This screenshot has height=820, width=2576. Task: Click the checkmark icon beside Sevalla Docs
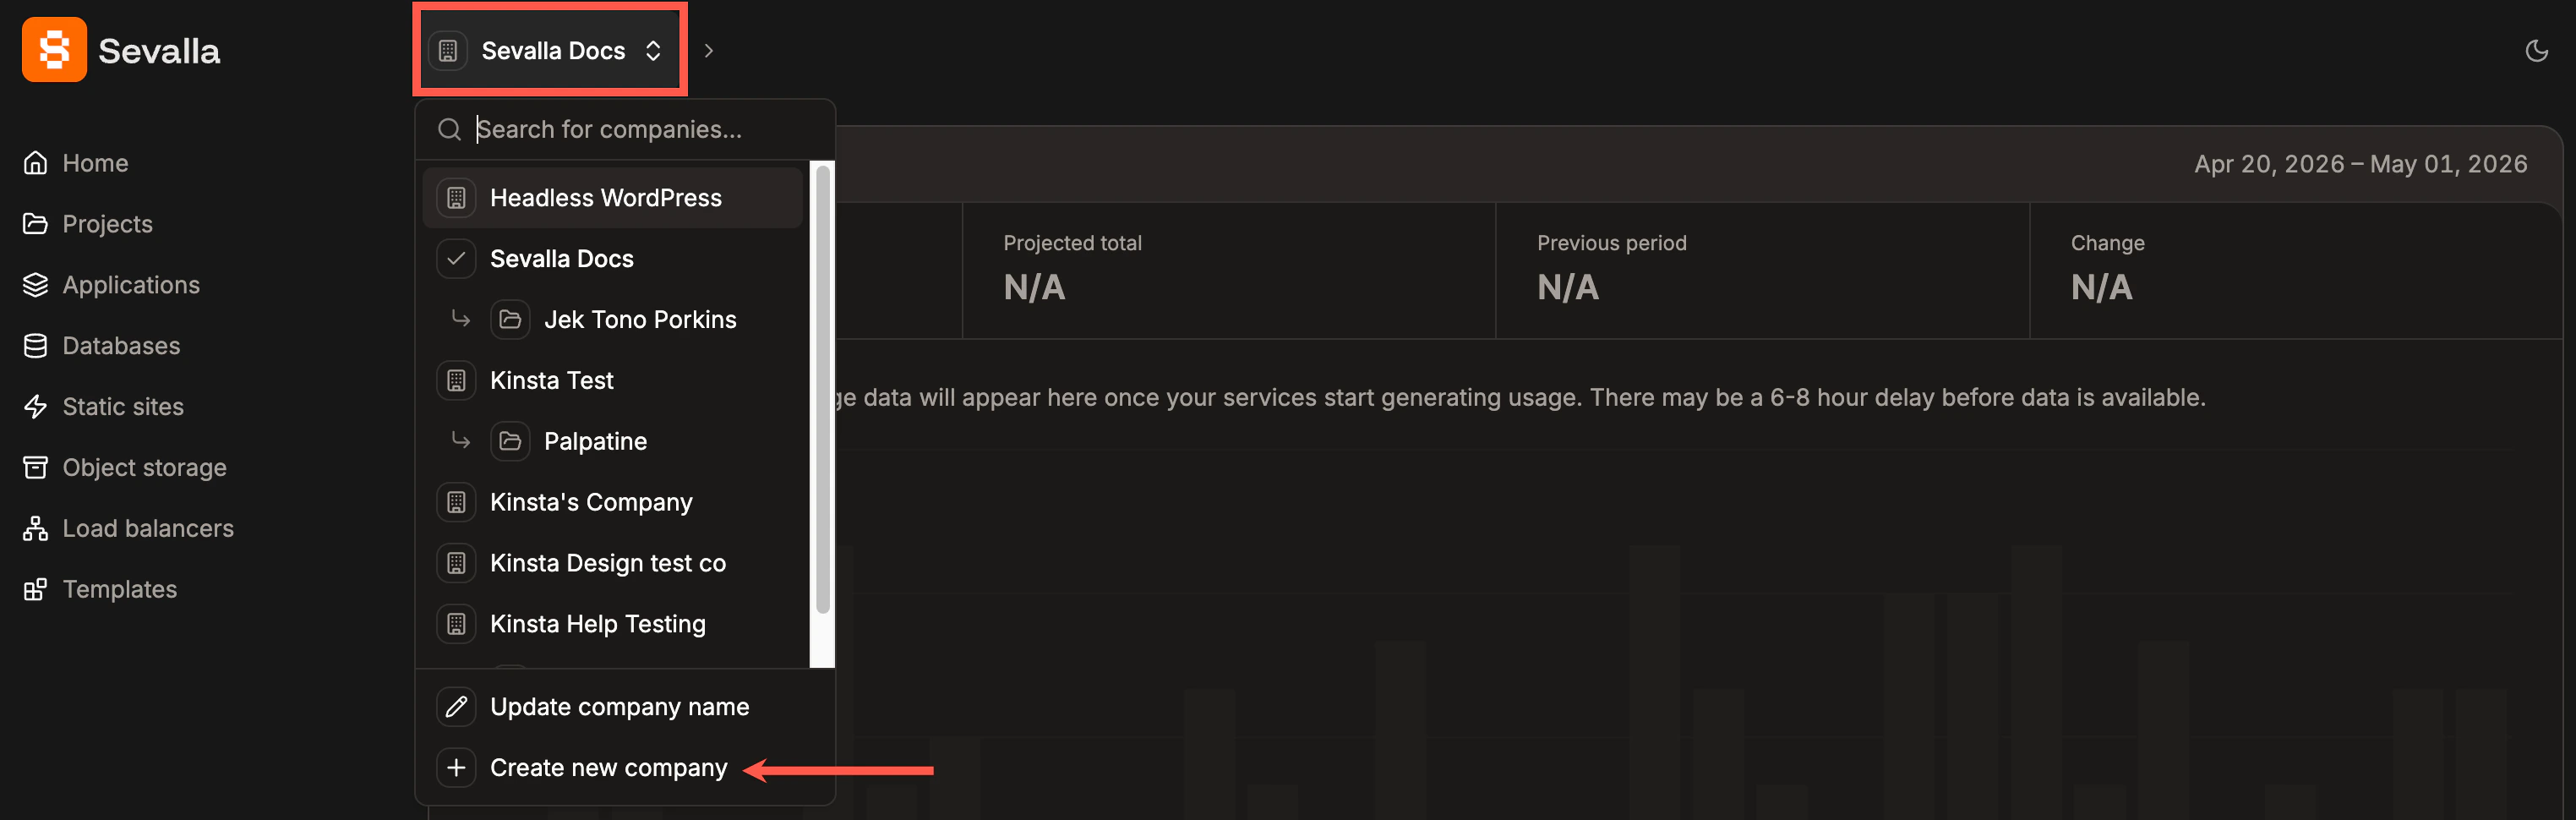456,259
